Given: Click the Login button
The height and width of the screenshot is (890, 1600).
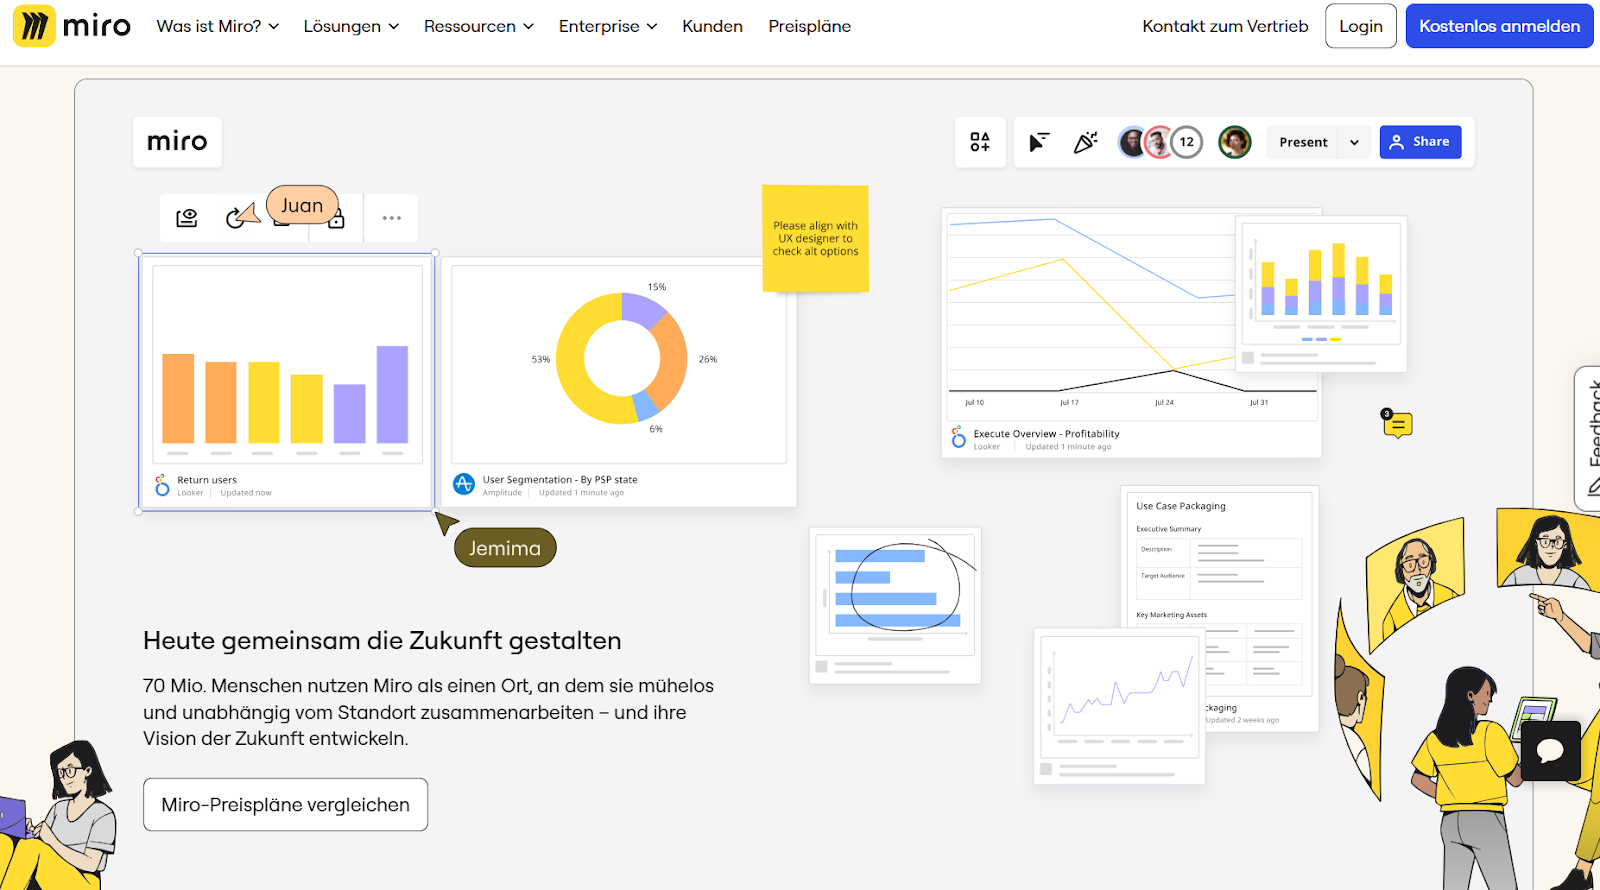Looking at the screenshot, I should click(x=1361, y=26).
